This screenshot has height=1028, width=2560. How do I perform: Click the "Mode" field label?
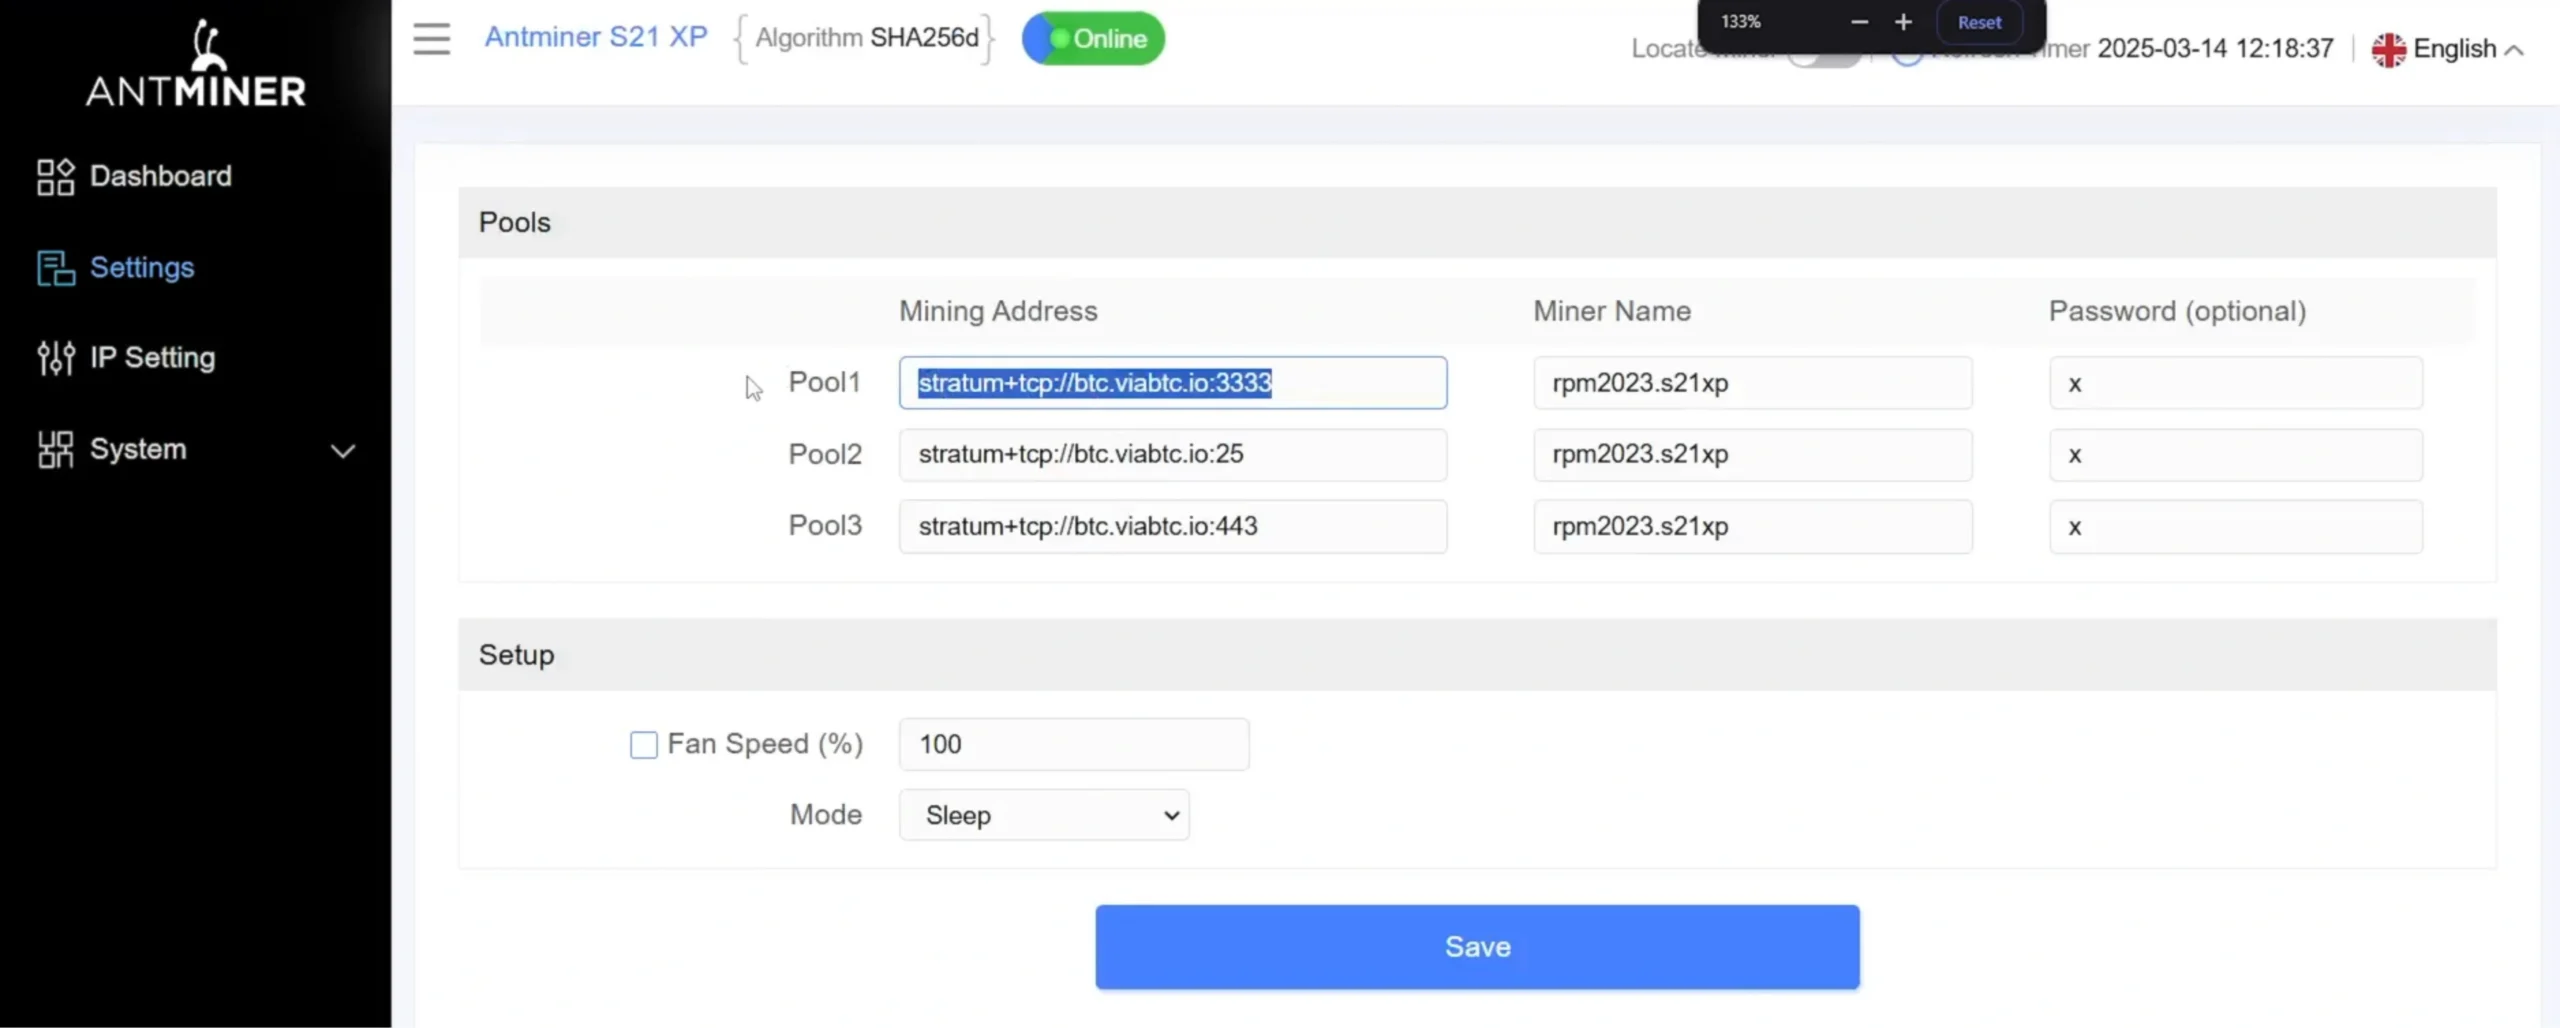[x=826, y=815]
